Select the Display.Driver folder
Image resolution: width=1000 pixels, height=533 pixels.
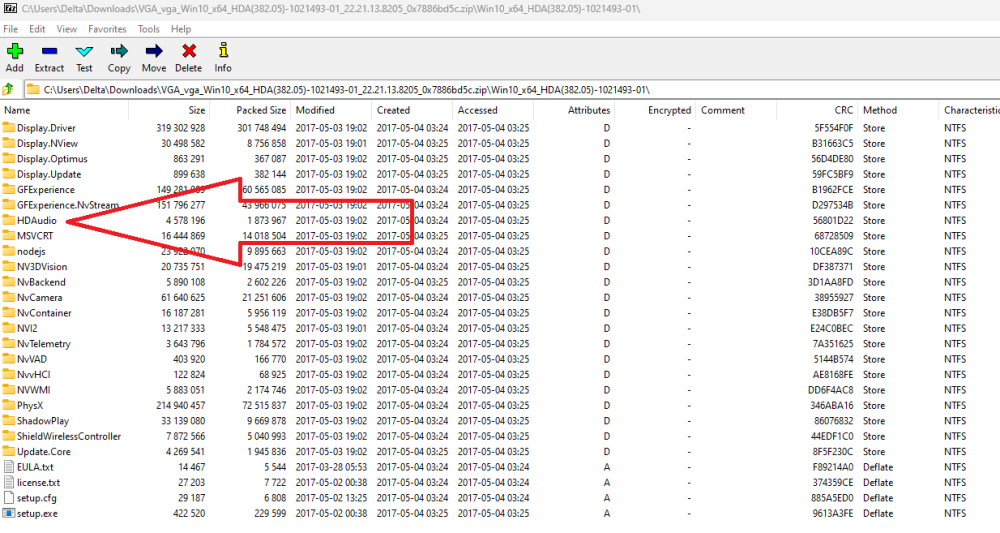point(46,128)
